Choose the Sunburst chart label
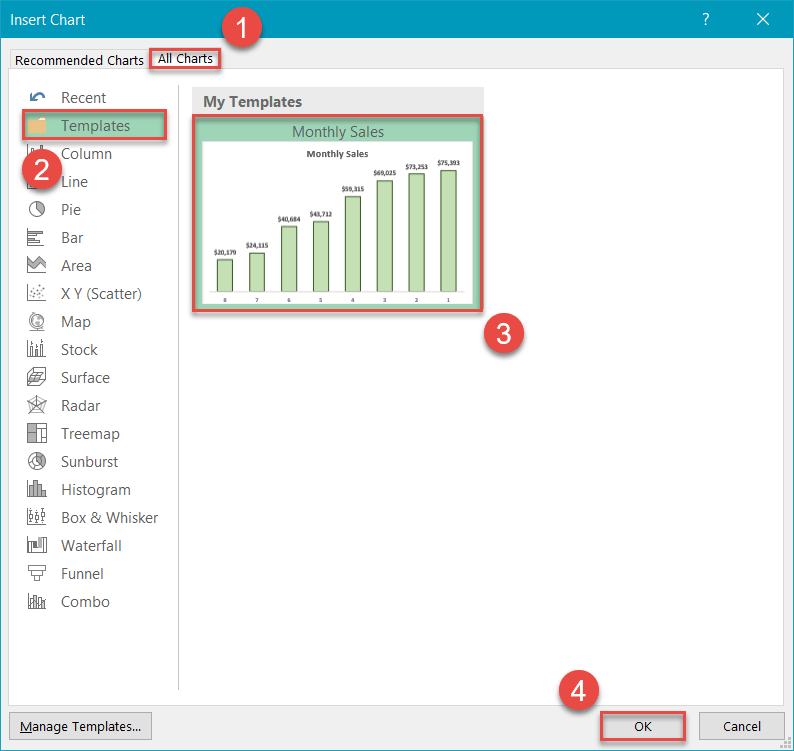Image resolution: width=794 pixels, height=751 pixels. 89,461
